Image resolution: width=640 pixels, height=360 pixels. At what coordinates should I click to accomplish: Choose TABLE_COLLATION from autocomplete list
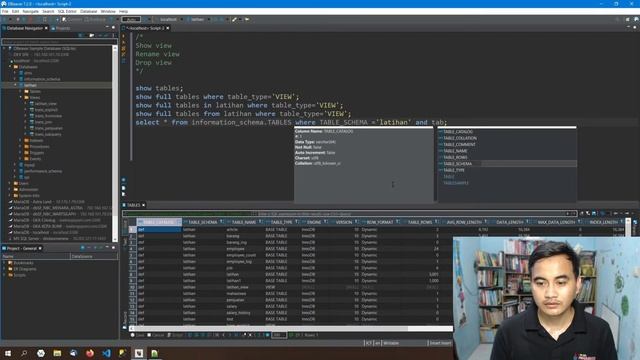507,138
